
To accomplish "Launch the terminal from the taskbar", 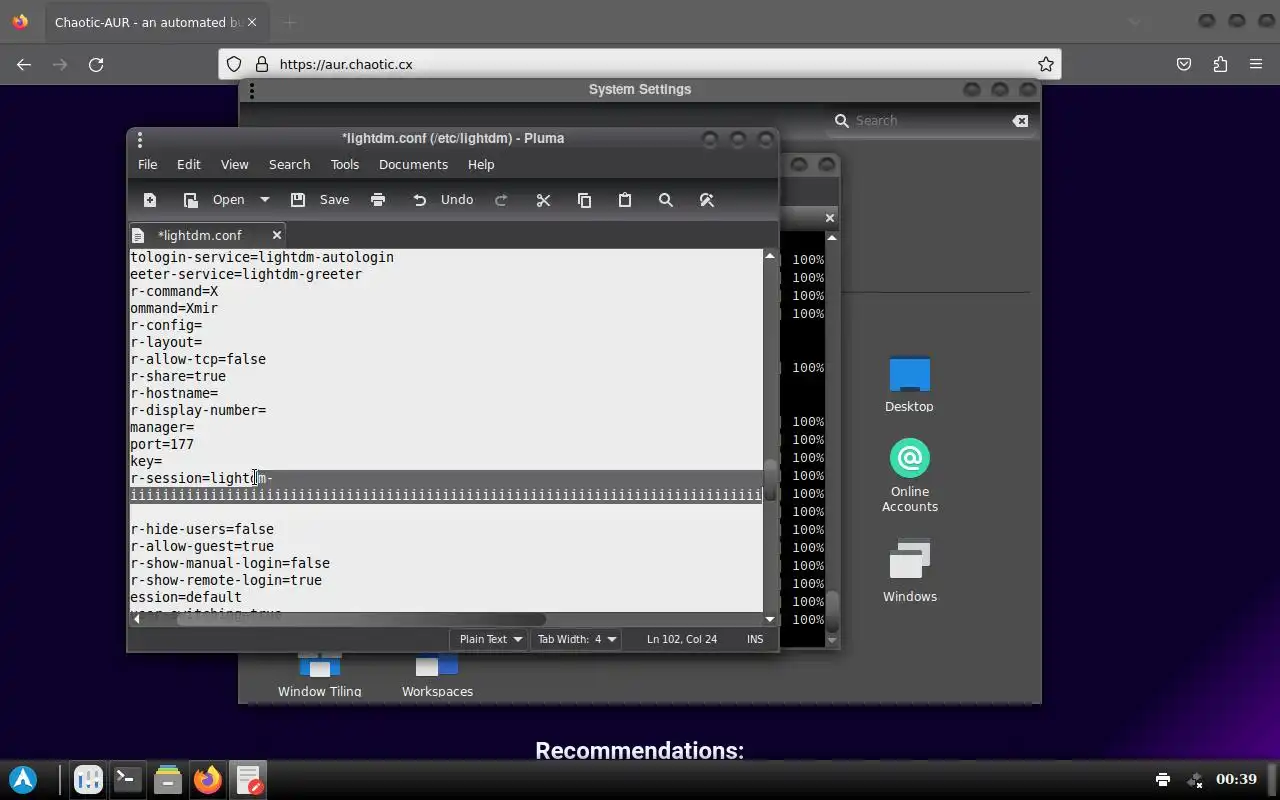I will tap(127, 779).
